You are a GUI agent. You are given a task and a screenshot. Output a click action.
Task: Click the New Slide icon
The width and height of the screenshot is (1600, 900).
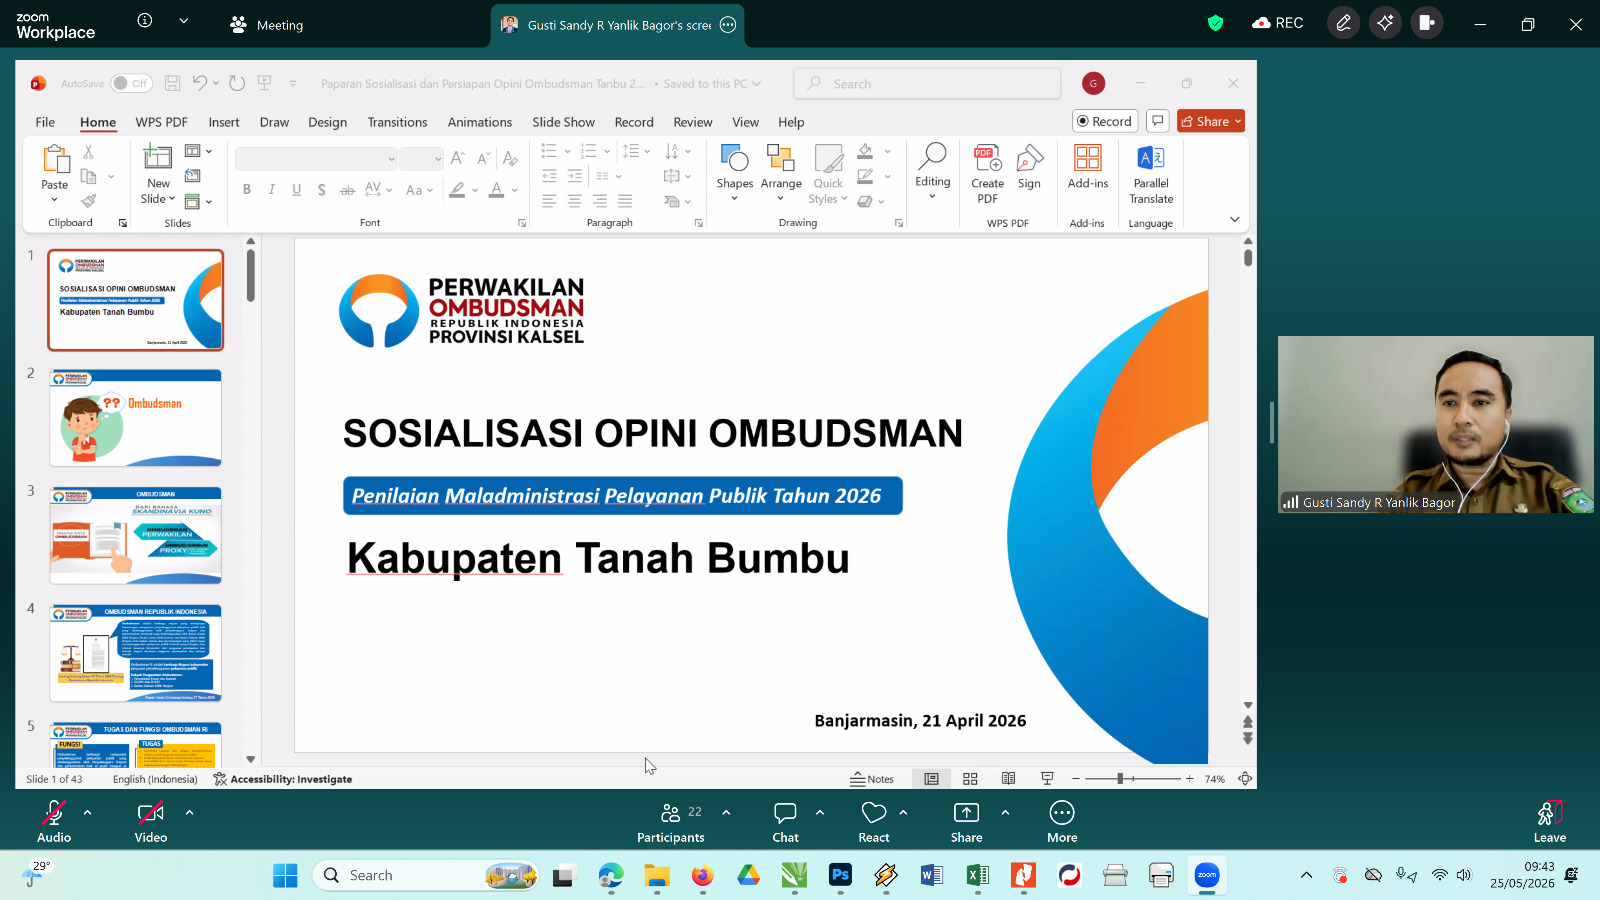[158, 158]
